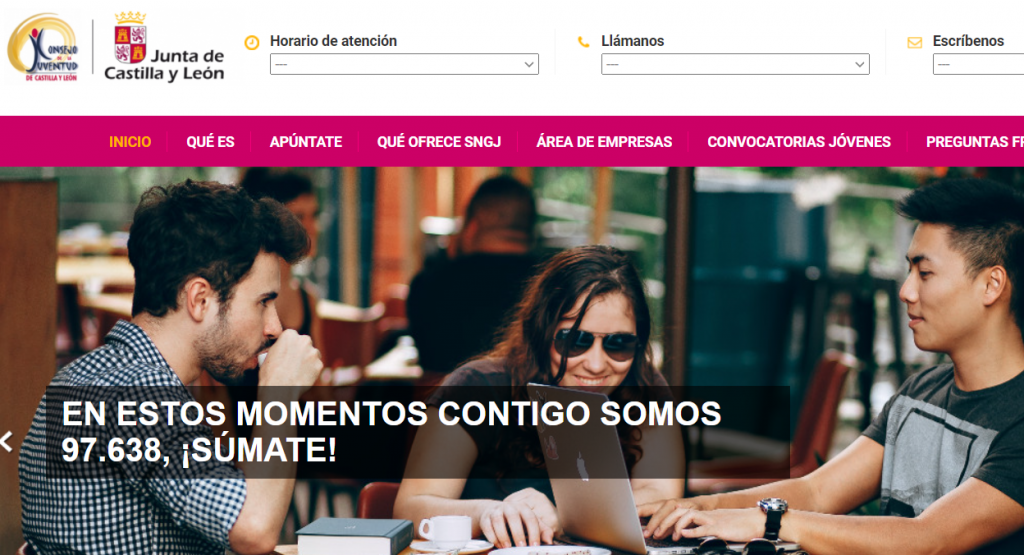Select APÚNTATE in the navigation bar
The image size is (1024, 555).
point(306,142)
